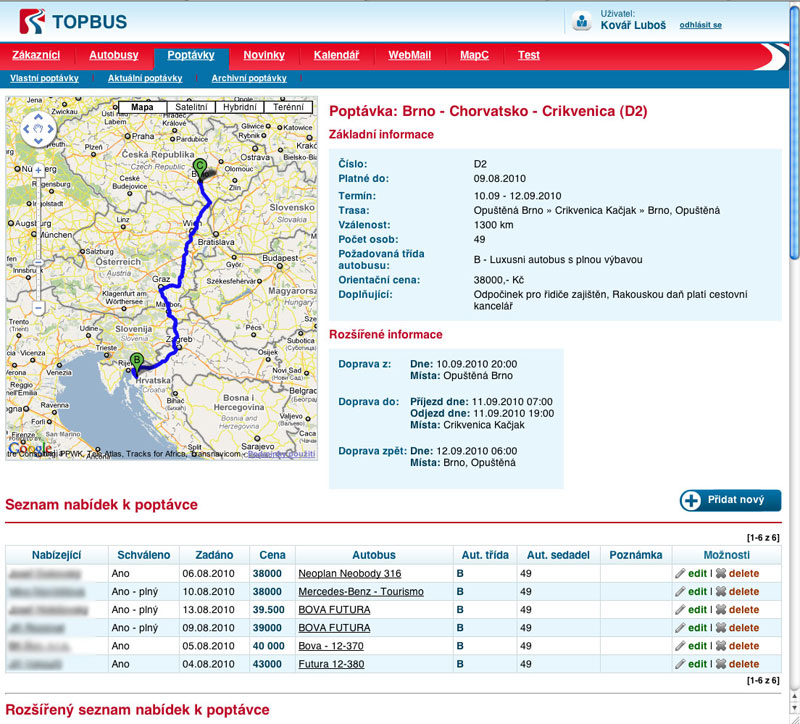800x724 pixels.
Task: Click the delete cross icon in the 39000 row
Action: (720, 628)
